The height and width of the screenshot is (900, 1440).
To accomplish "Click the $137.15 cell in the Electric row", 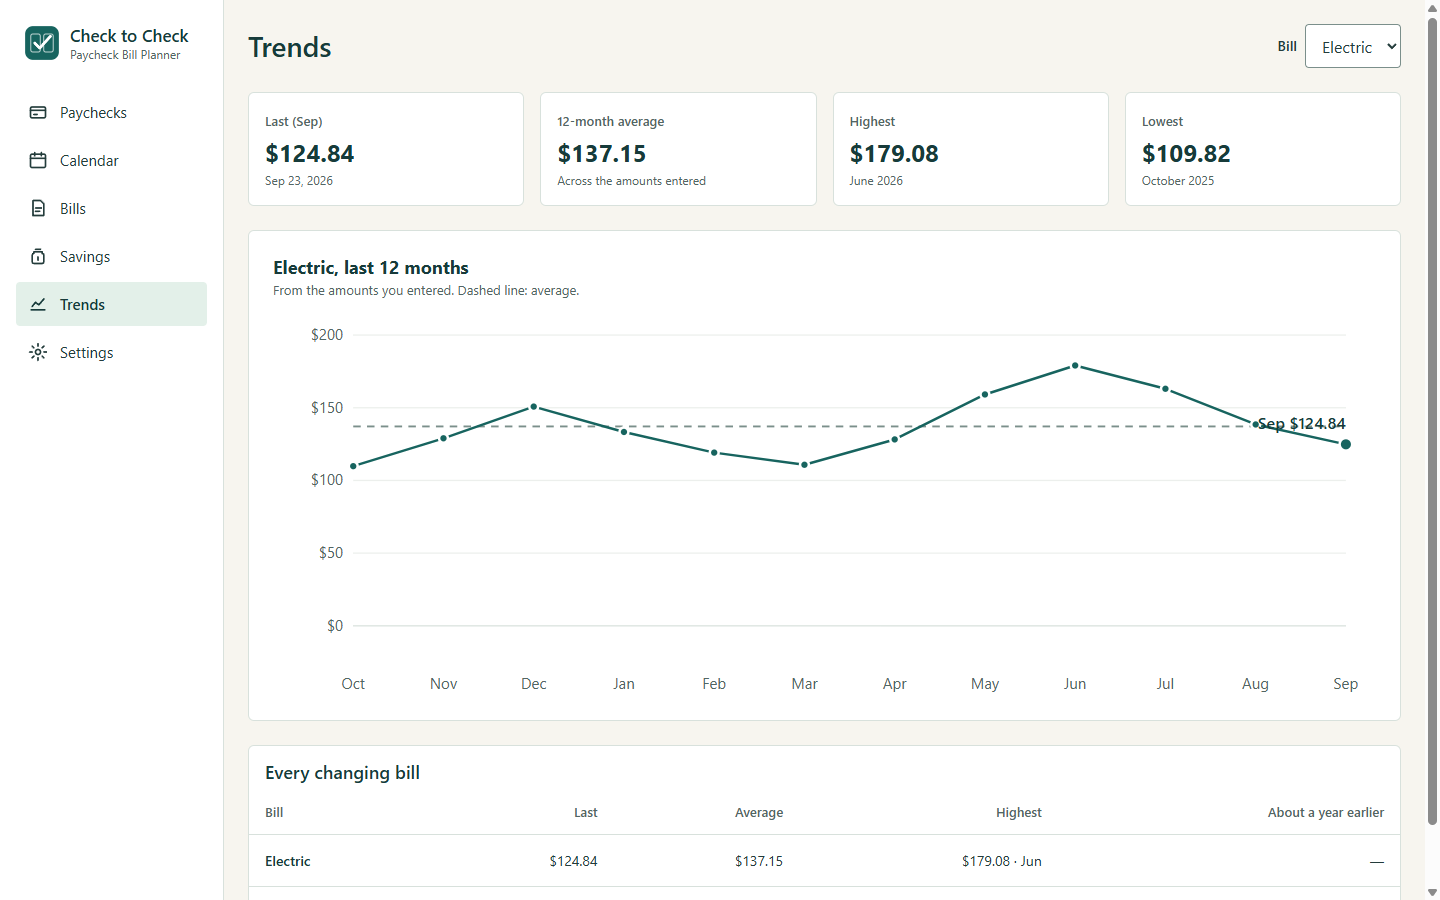I will click(x=759, y=861).
